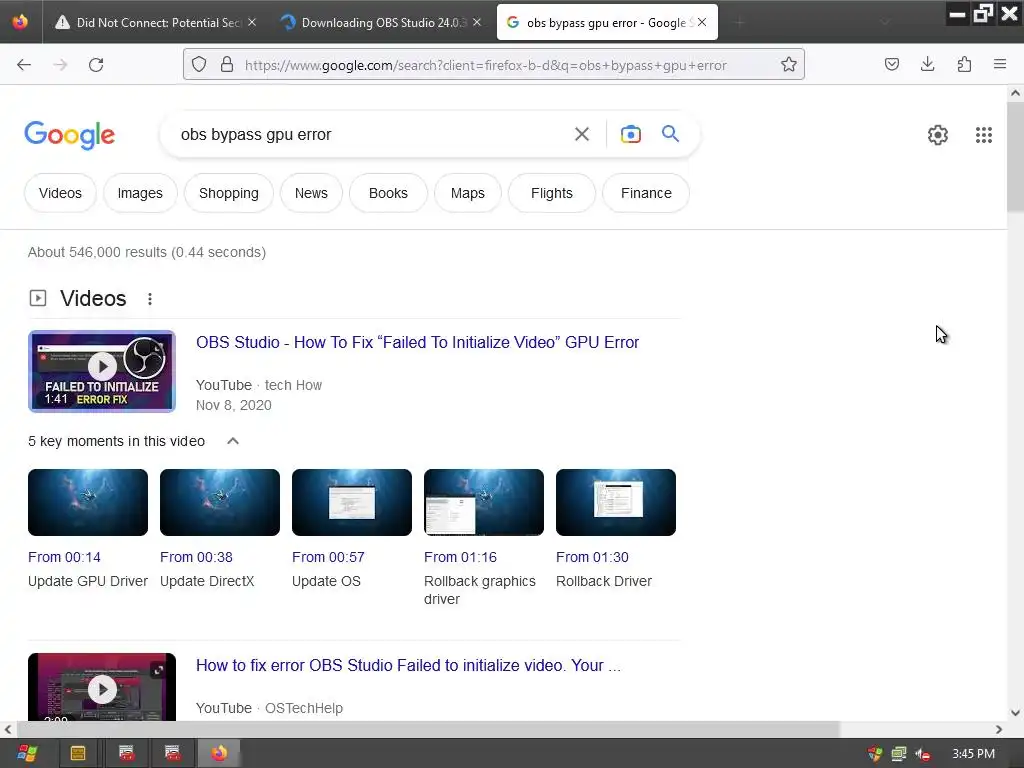
Task: Search by image camera icon
Action: pos(630,135)
